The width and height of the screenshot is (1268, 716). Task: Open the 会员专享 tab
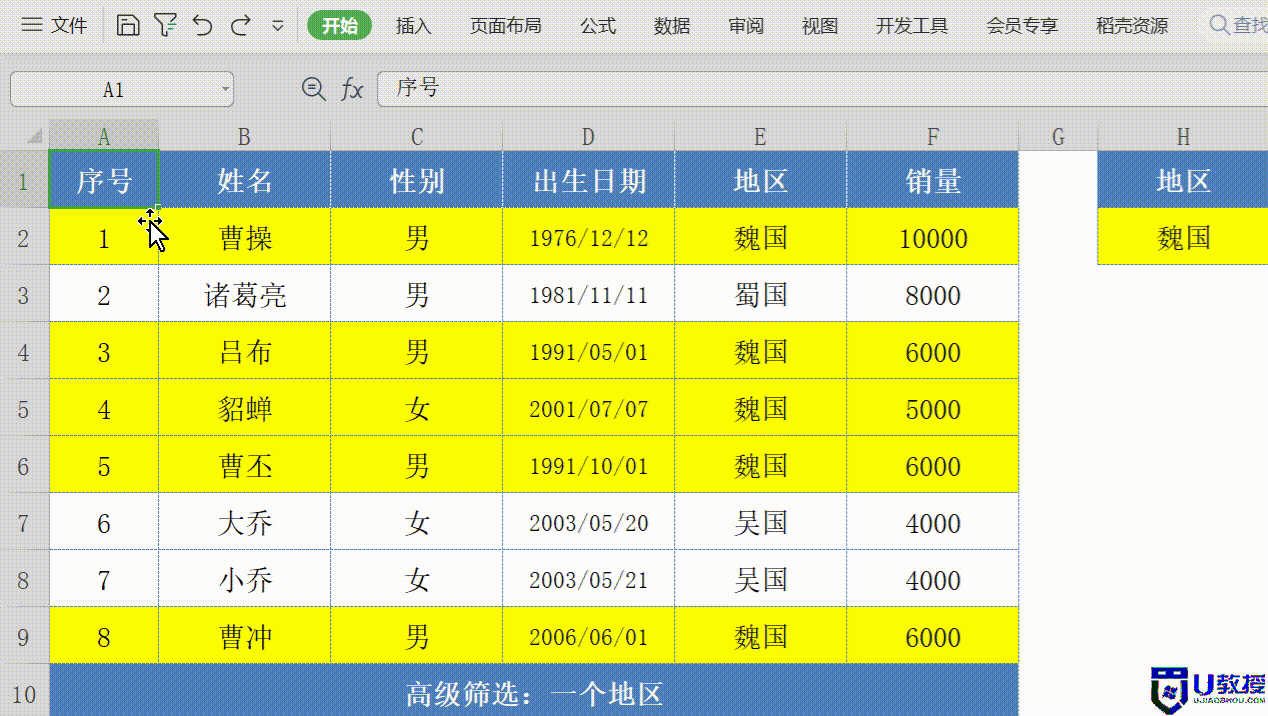pos(1022,26)
